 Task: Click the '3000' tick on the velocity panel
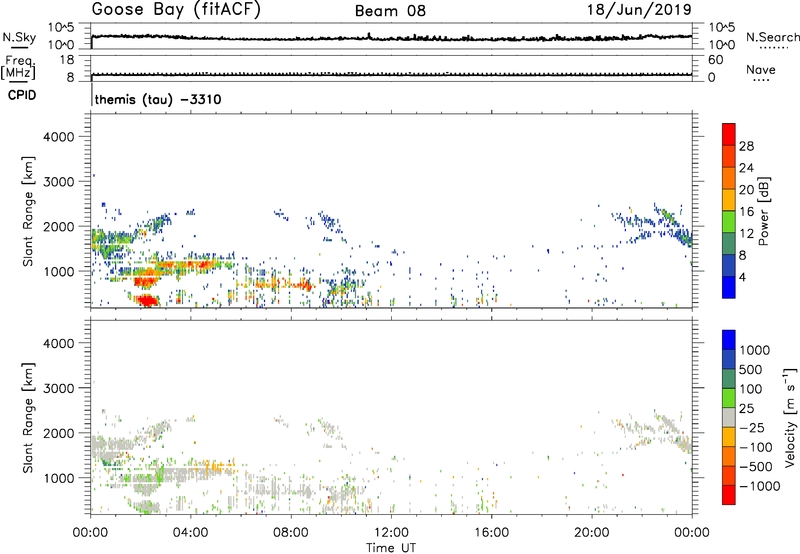58,388
